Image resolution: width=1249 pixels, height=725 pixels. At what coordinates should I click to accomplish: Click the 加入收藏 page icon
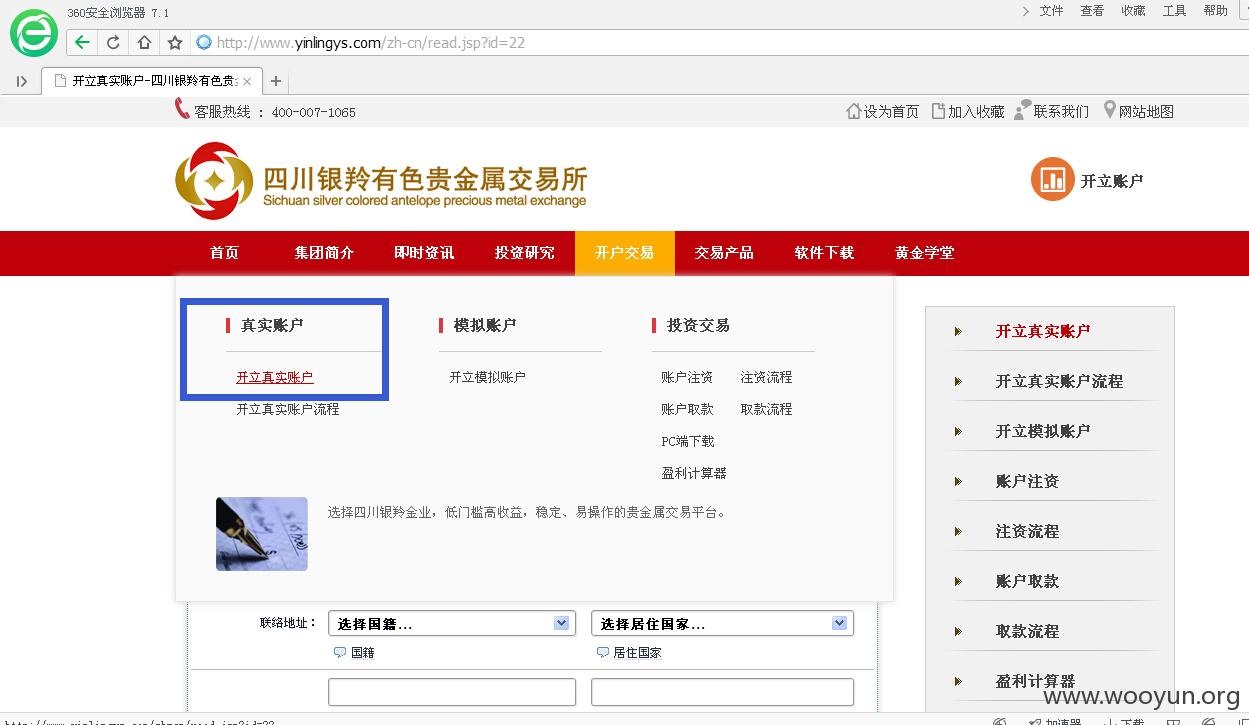[x=938, y=111]
